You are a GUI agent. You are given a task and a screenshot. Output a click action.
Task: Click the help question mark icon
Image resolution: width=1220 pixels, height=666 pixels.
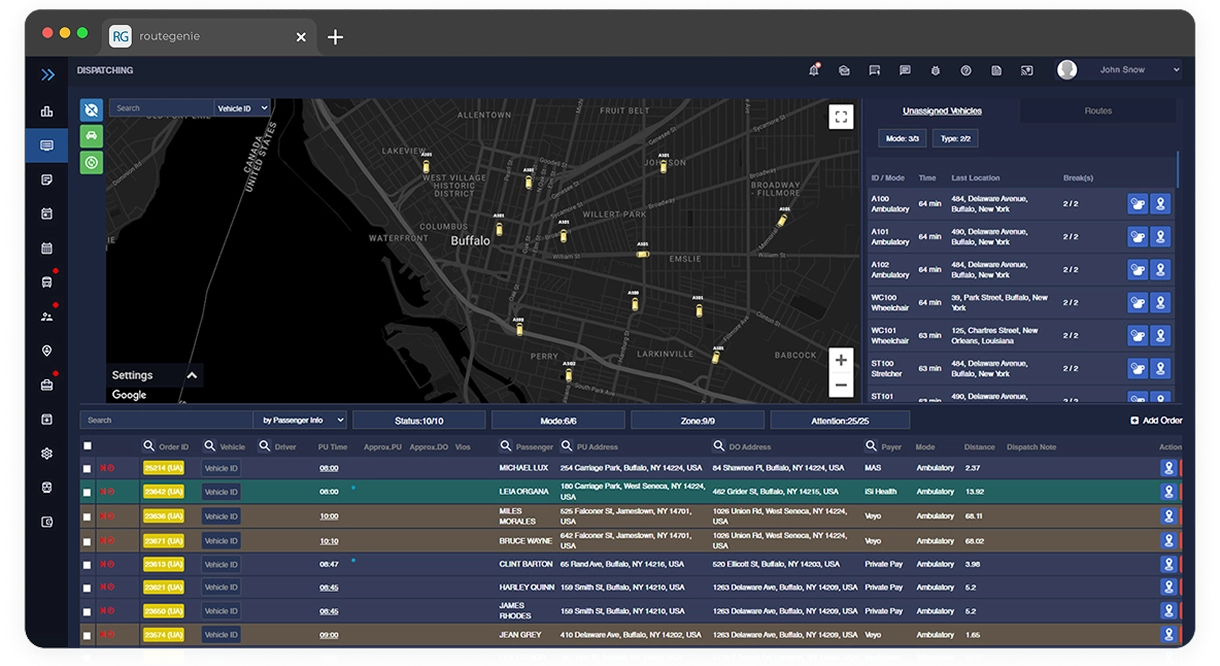[965, 70]
